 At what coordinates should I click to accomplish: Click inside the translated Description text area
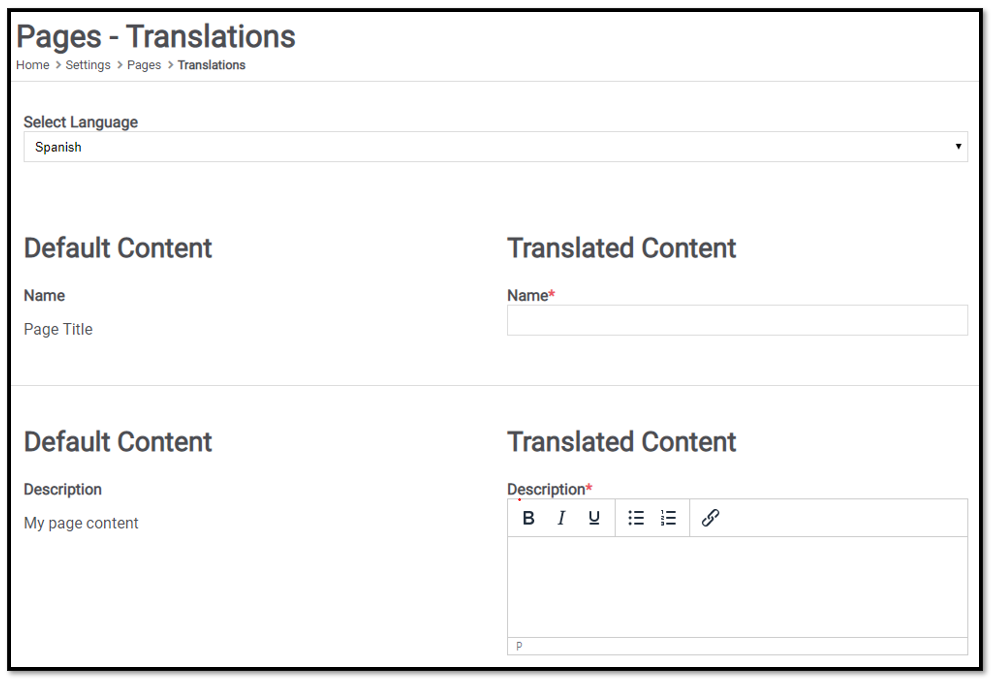point(737,587)
